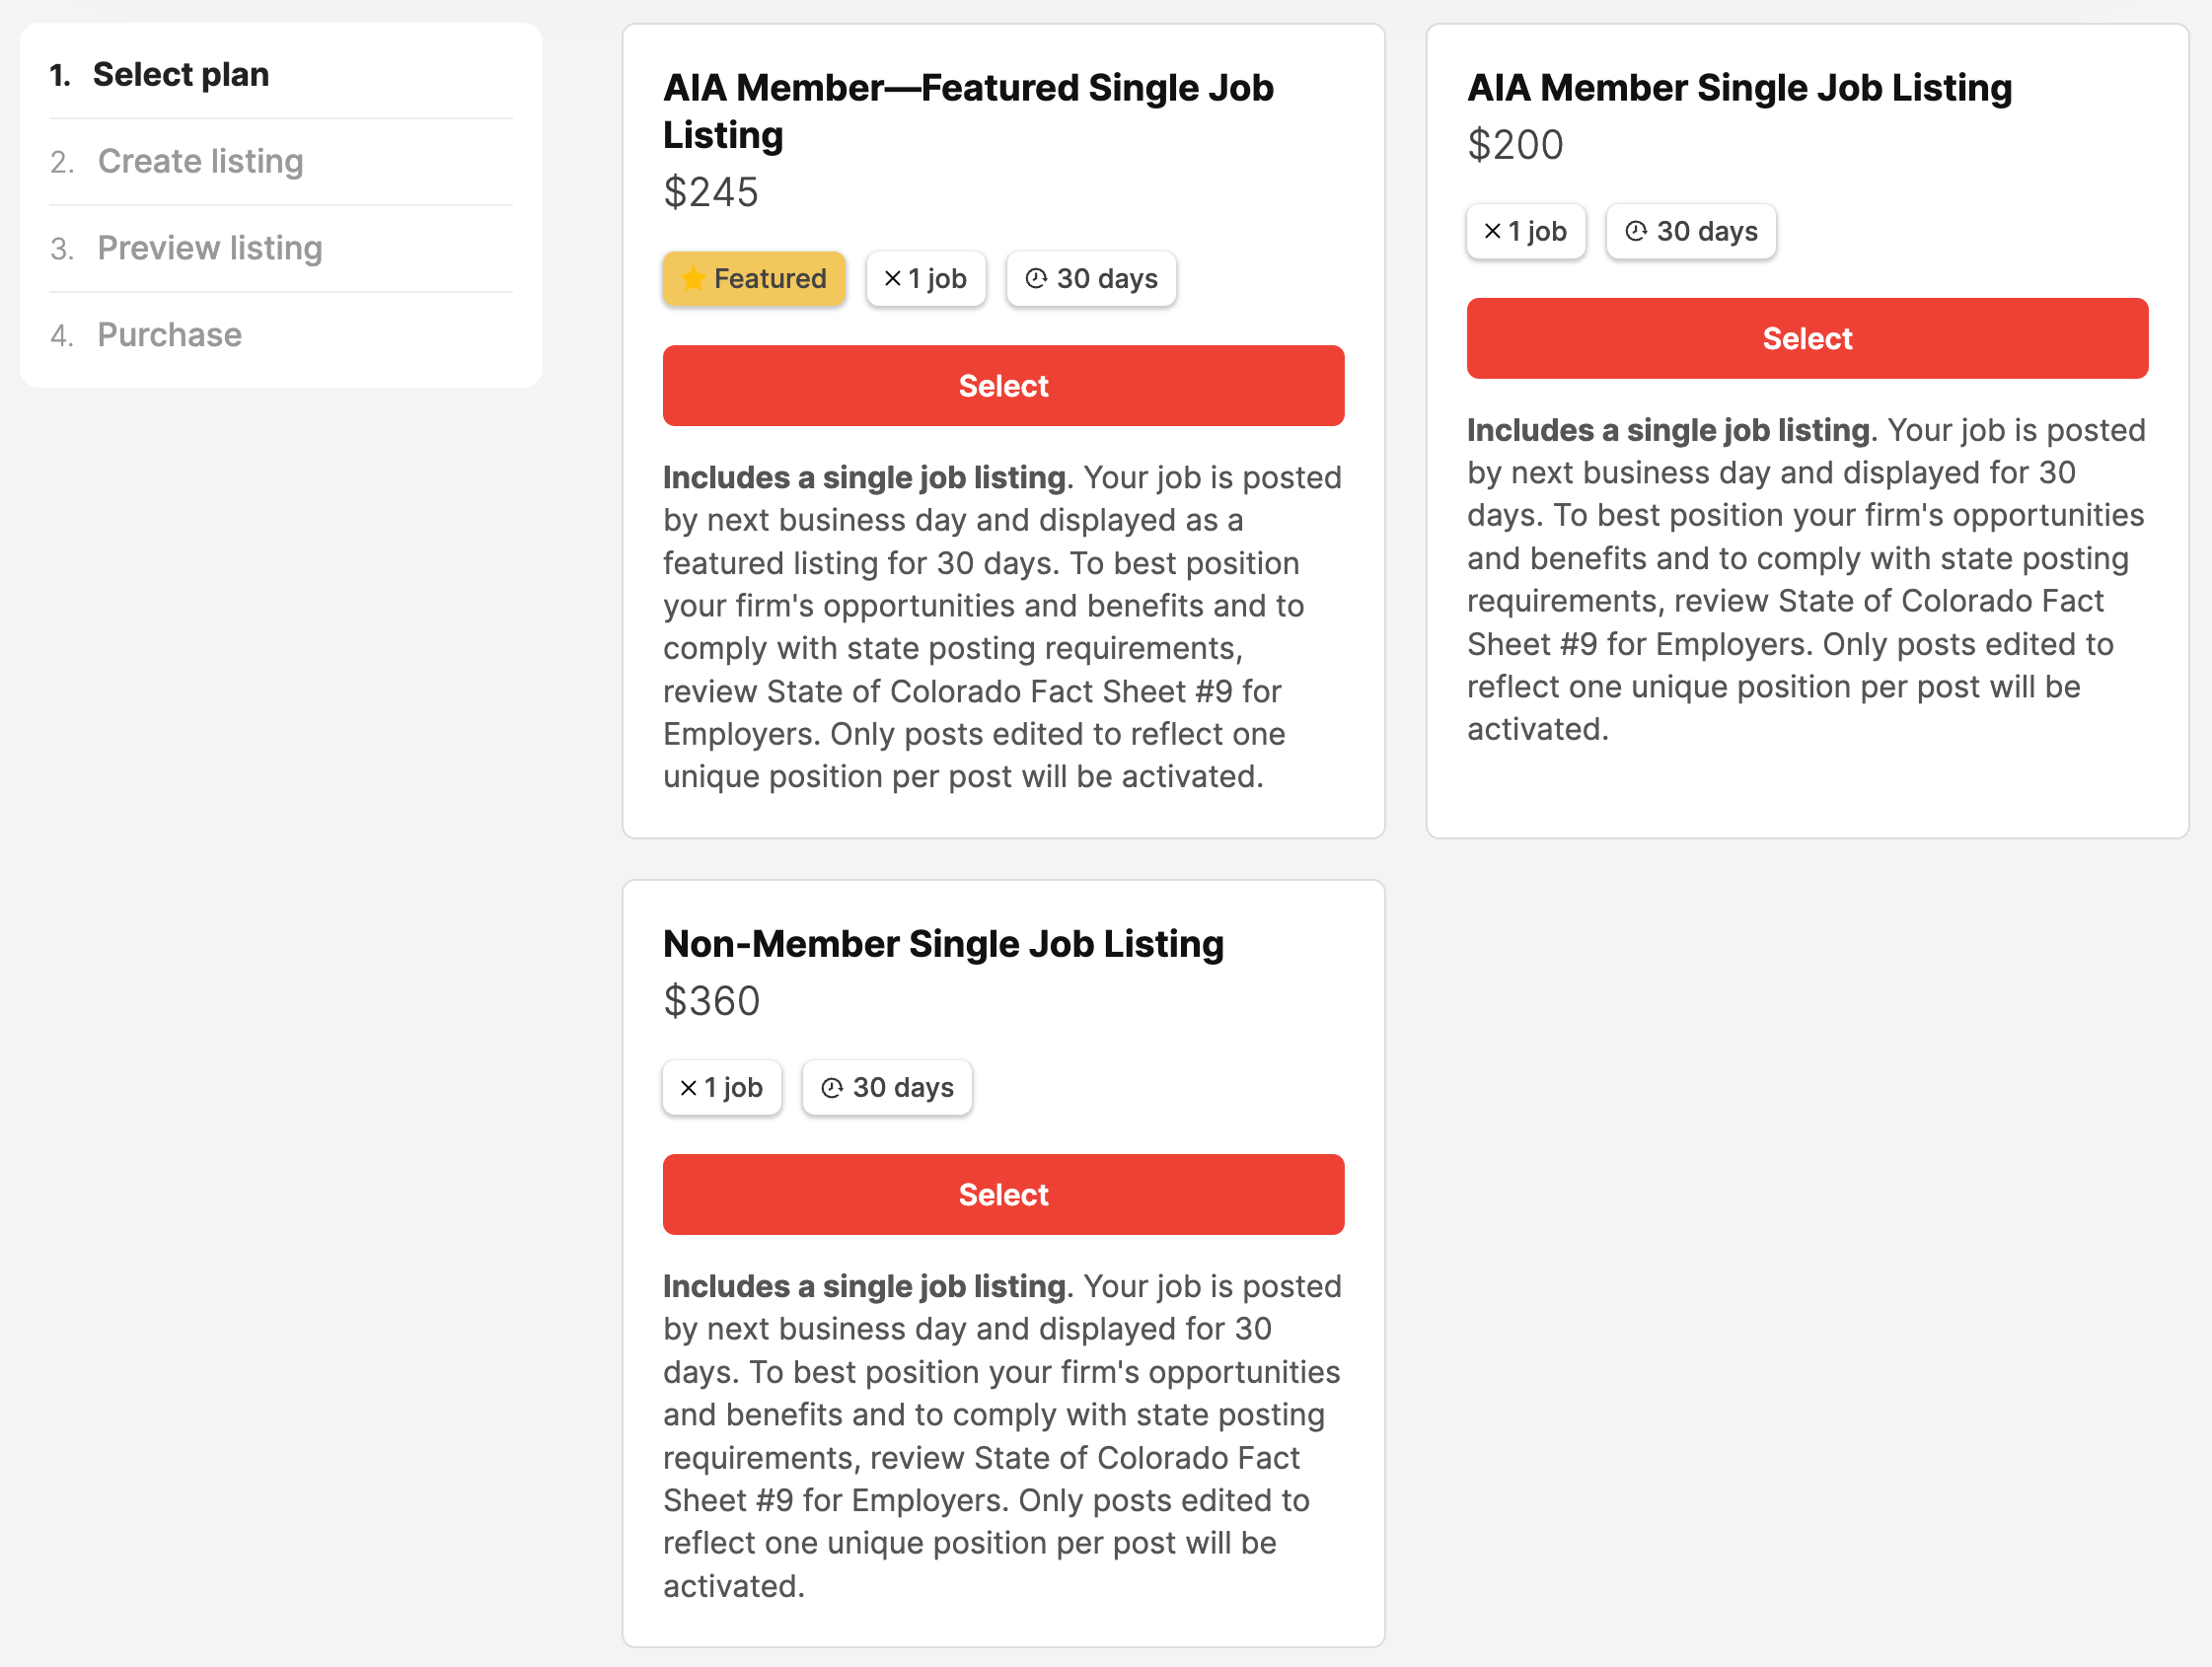Viewport: 2212px width, 1667px height.
Task: Click the Select plan step
Action: (181, 74)
